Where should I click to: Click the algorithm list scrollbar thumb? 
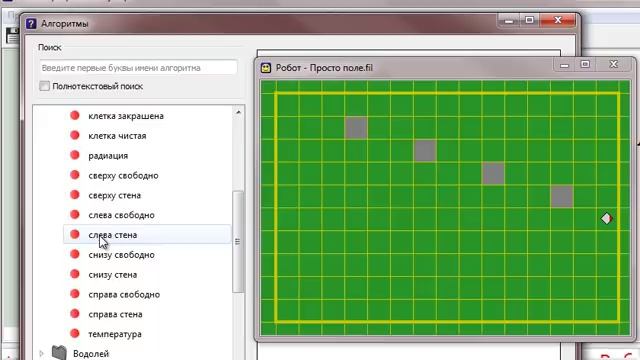pos(238,242)
